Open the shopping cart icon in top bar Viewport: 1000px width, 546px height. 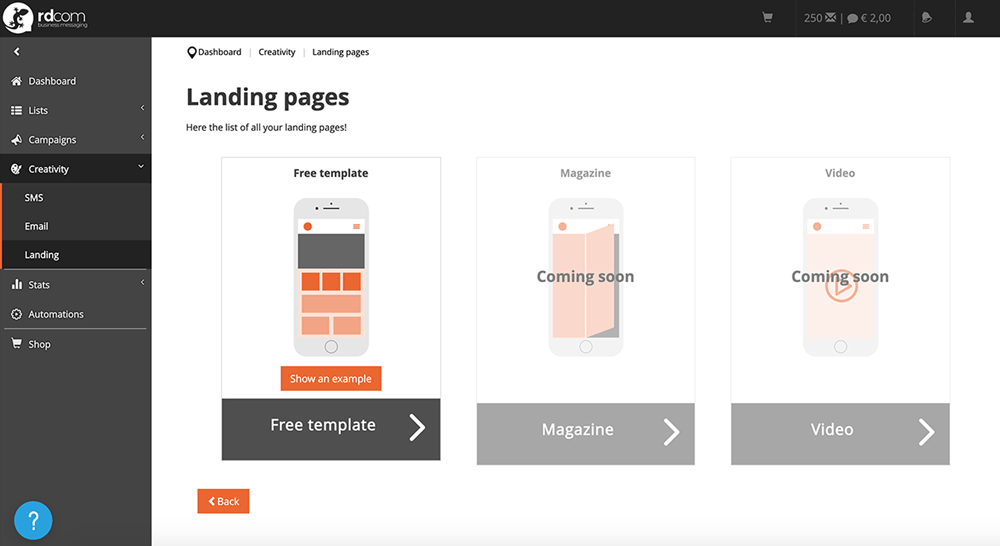coord(767,18)
